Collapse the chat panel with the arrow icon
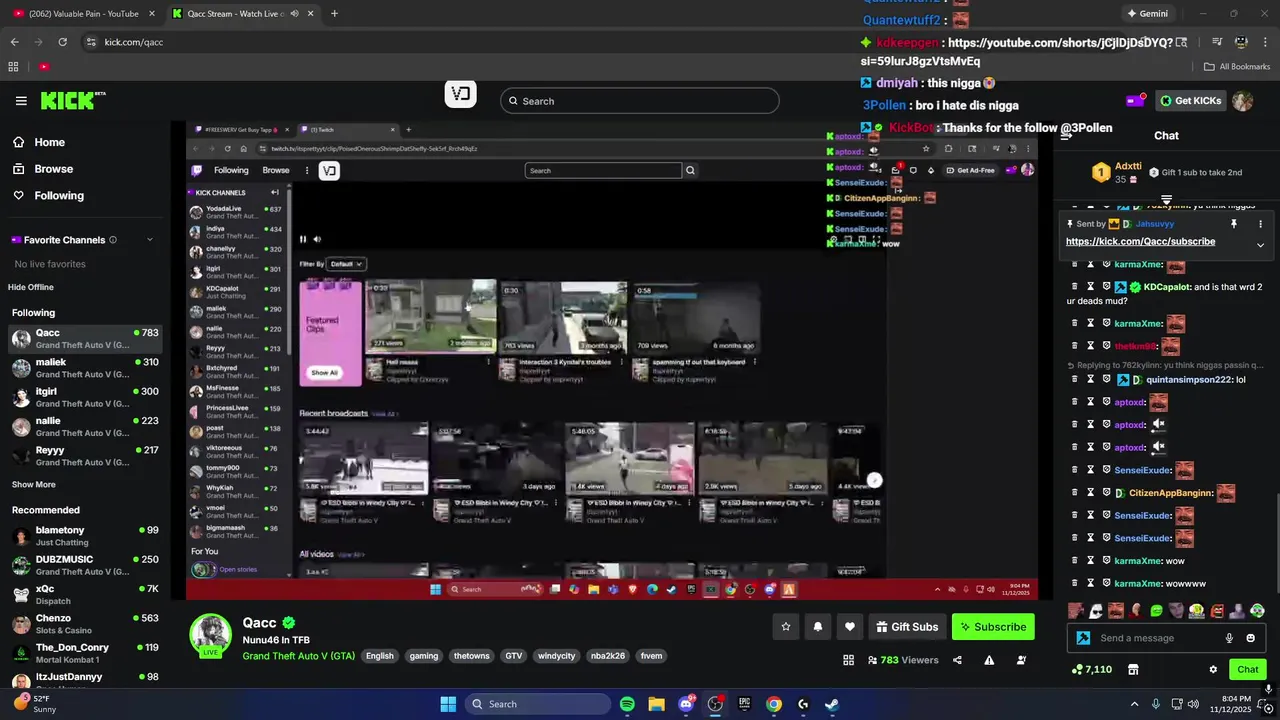Image resolution: width=1280 pixels, height=720 pixels. pos(1066,135)
